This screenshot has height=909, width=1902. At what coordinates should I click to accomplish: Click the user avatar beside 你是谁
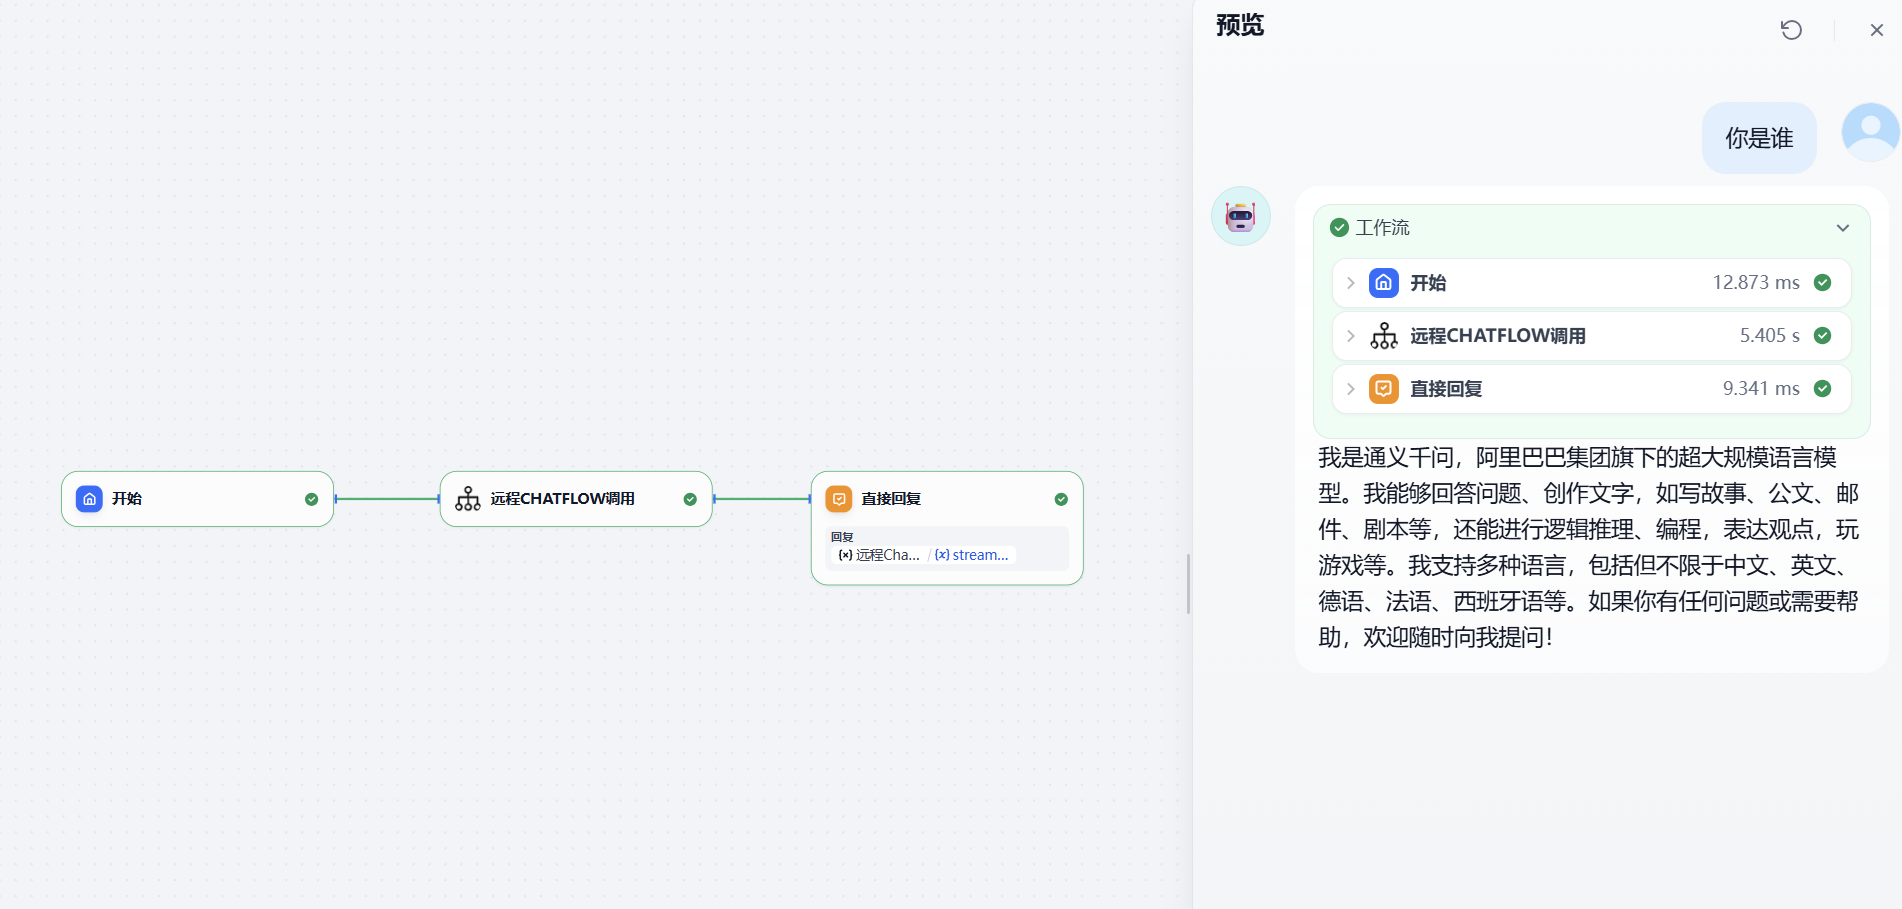click(x=1870, y=131)
